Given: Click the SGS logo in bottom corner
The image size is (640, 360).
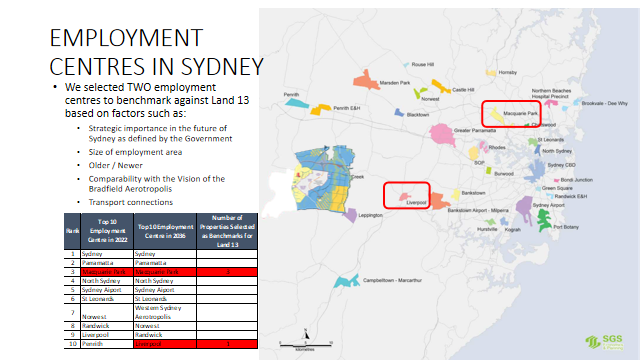Looking at the screenshot, I should pos(604,342).
